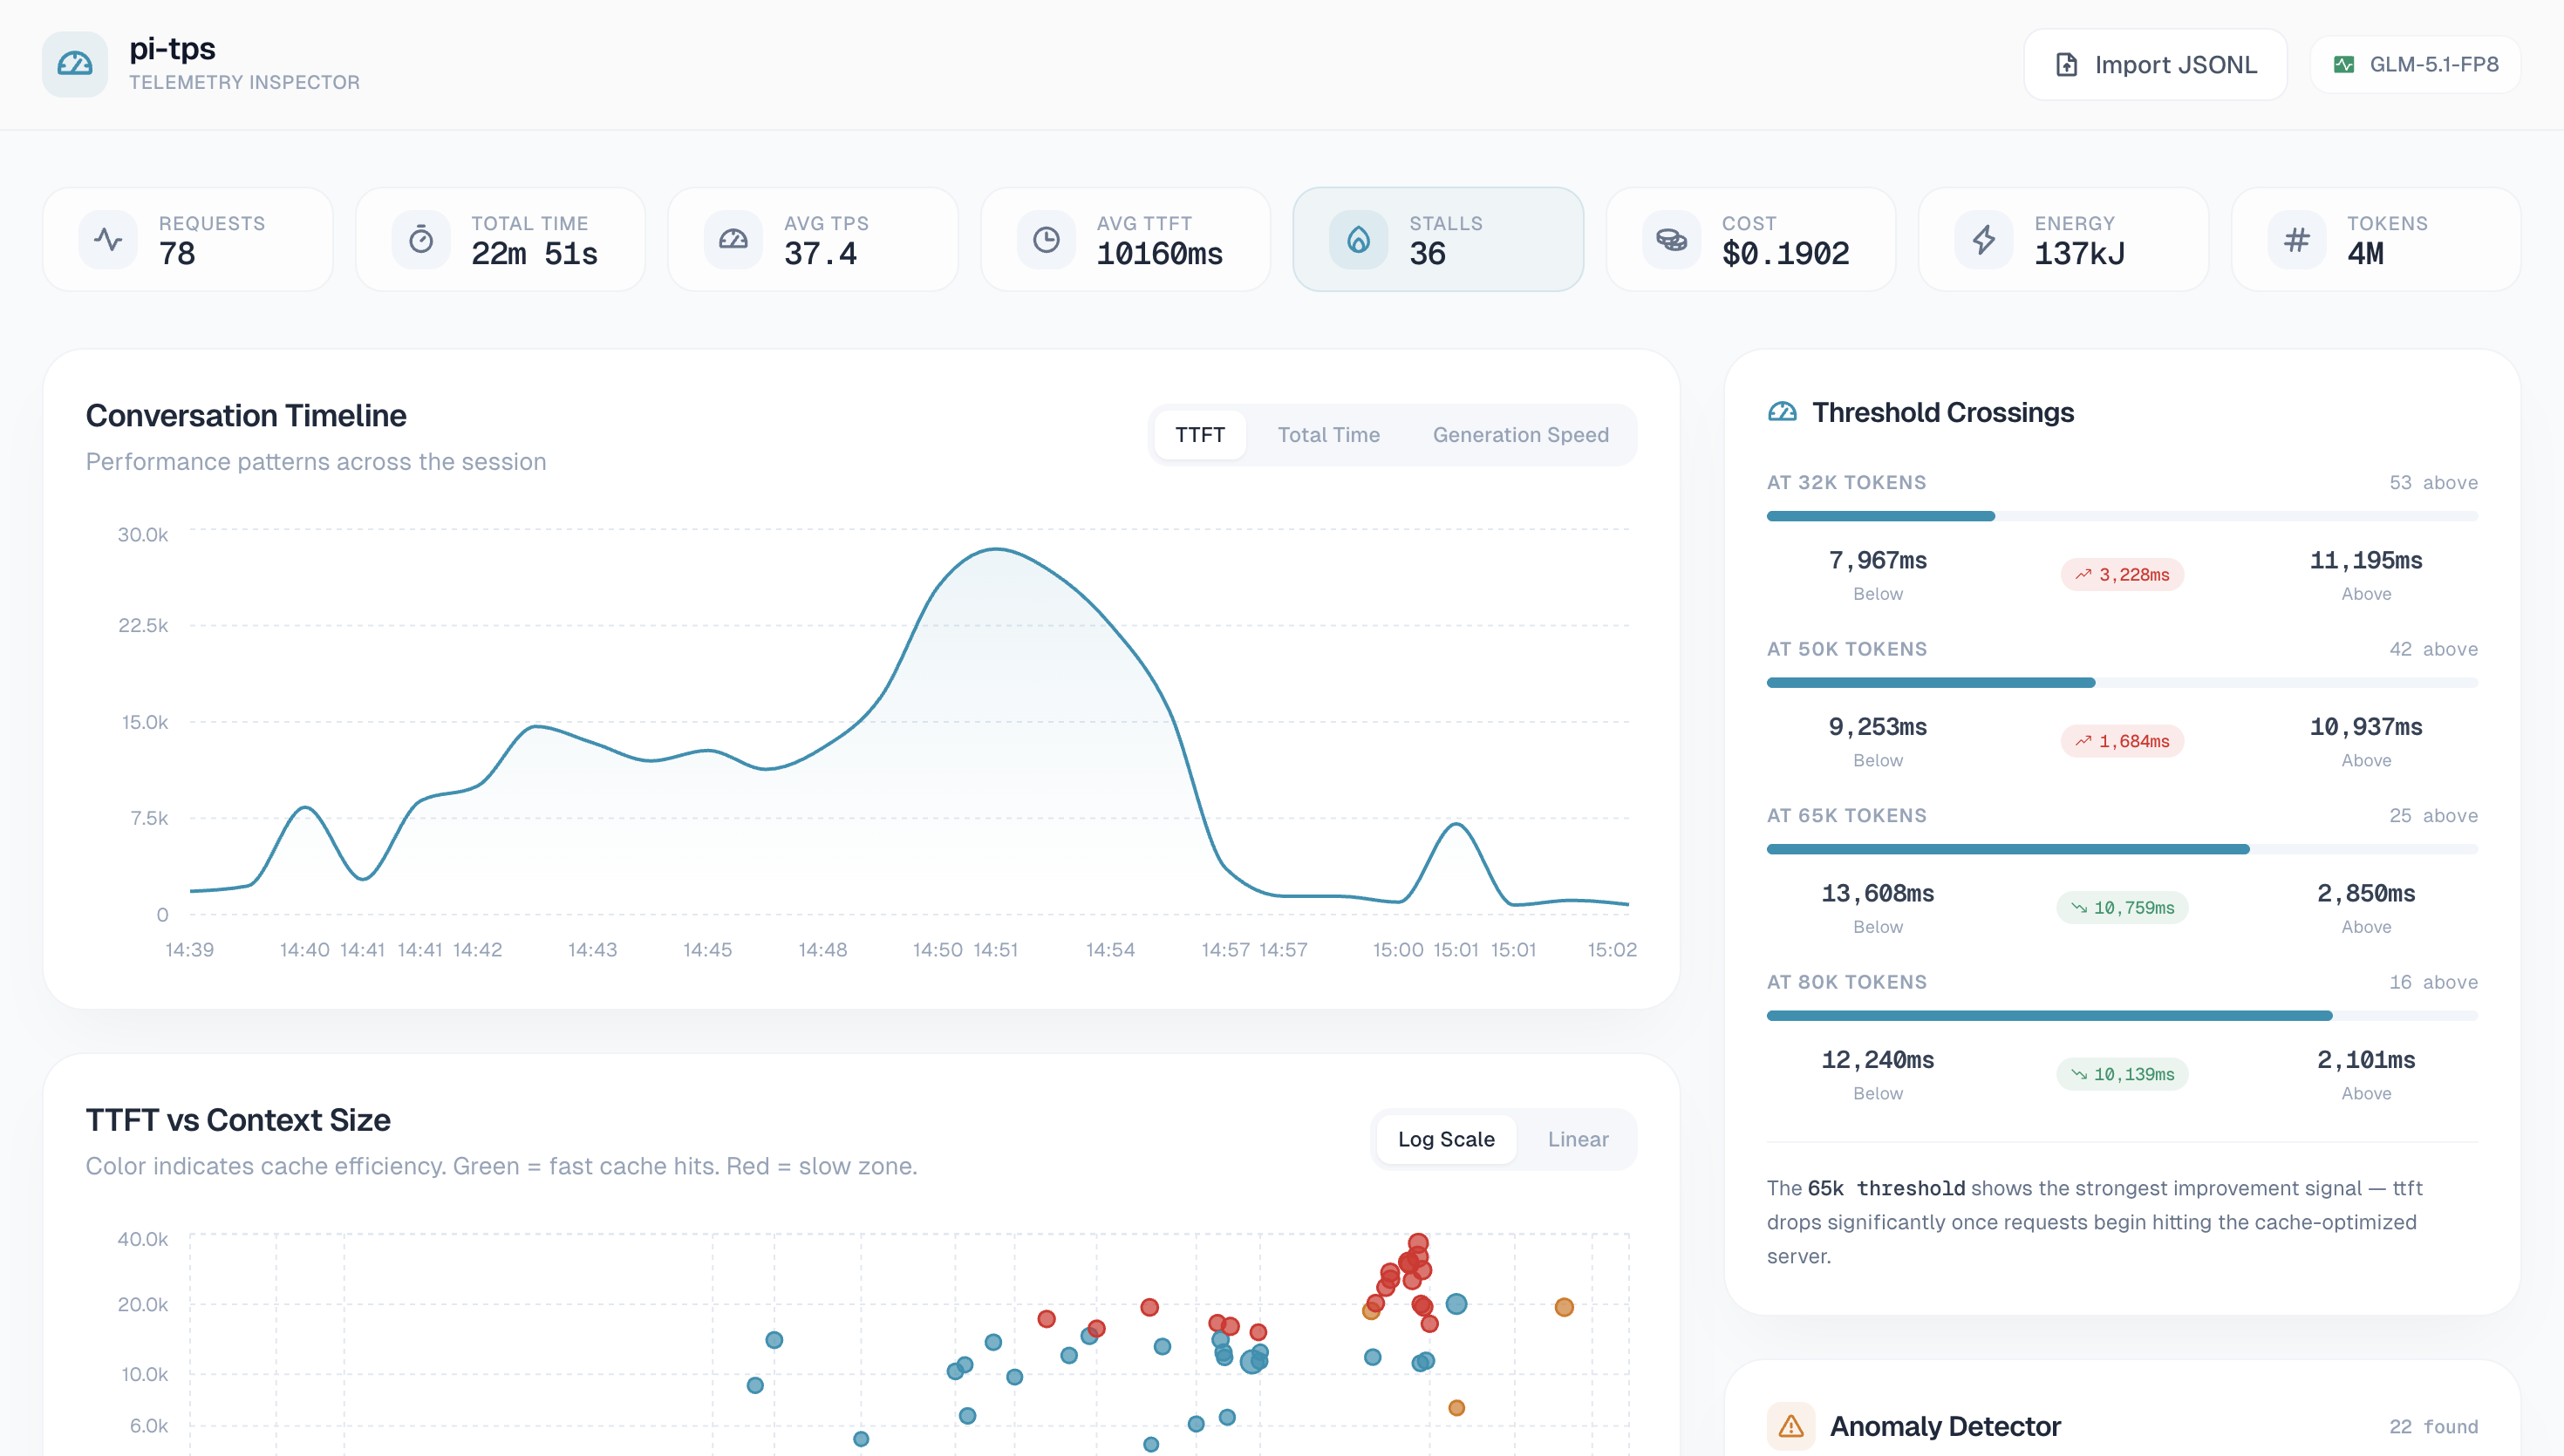Switch timeline to Total Time view
Screen dimensions: 2564x1456
pyautogui.click(x=1328, y=435)
